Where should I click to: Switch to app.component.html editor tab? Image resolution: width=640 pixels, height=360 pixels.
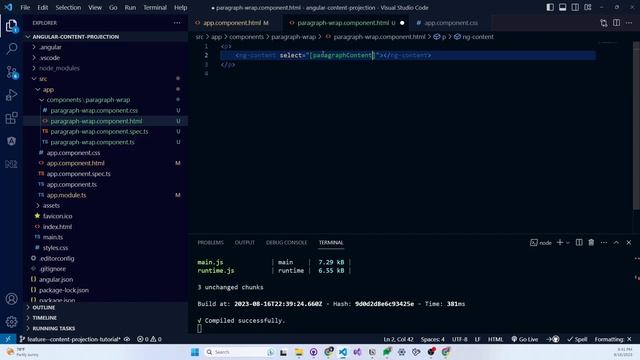pyautogui.click(x=232, y=23)
